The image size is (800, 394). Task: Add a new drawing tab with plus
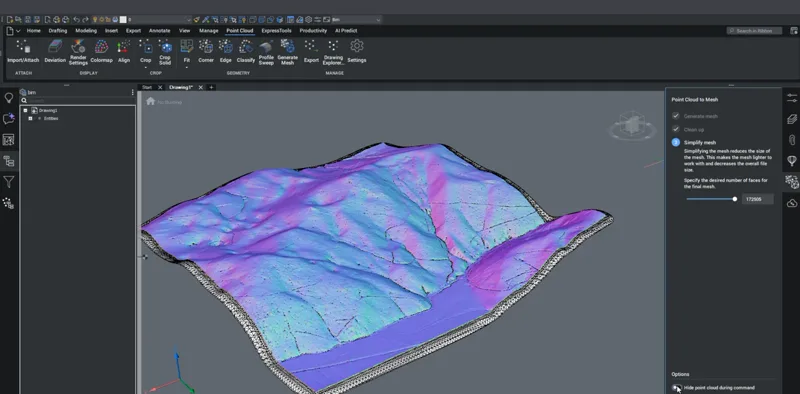[211, 87]
